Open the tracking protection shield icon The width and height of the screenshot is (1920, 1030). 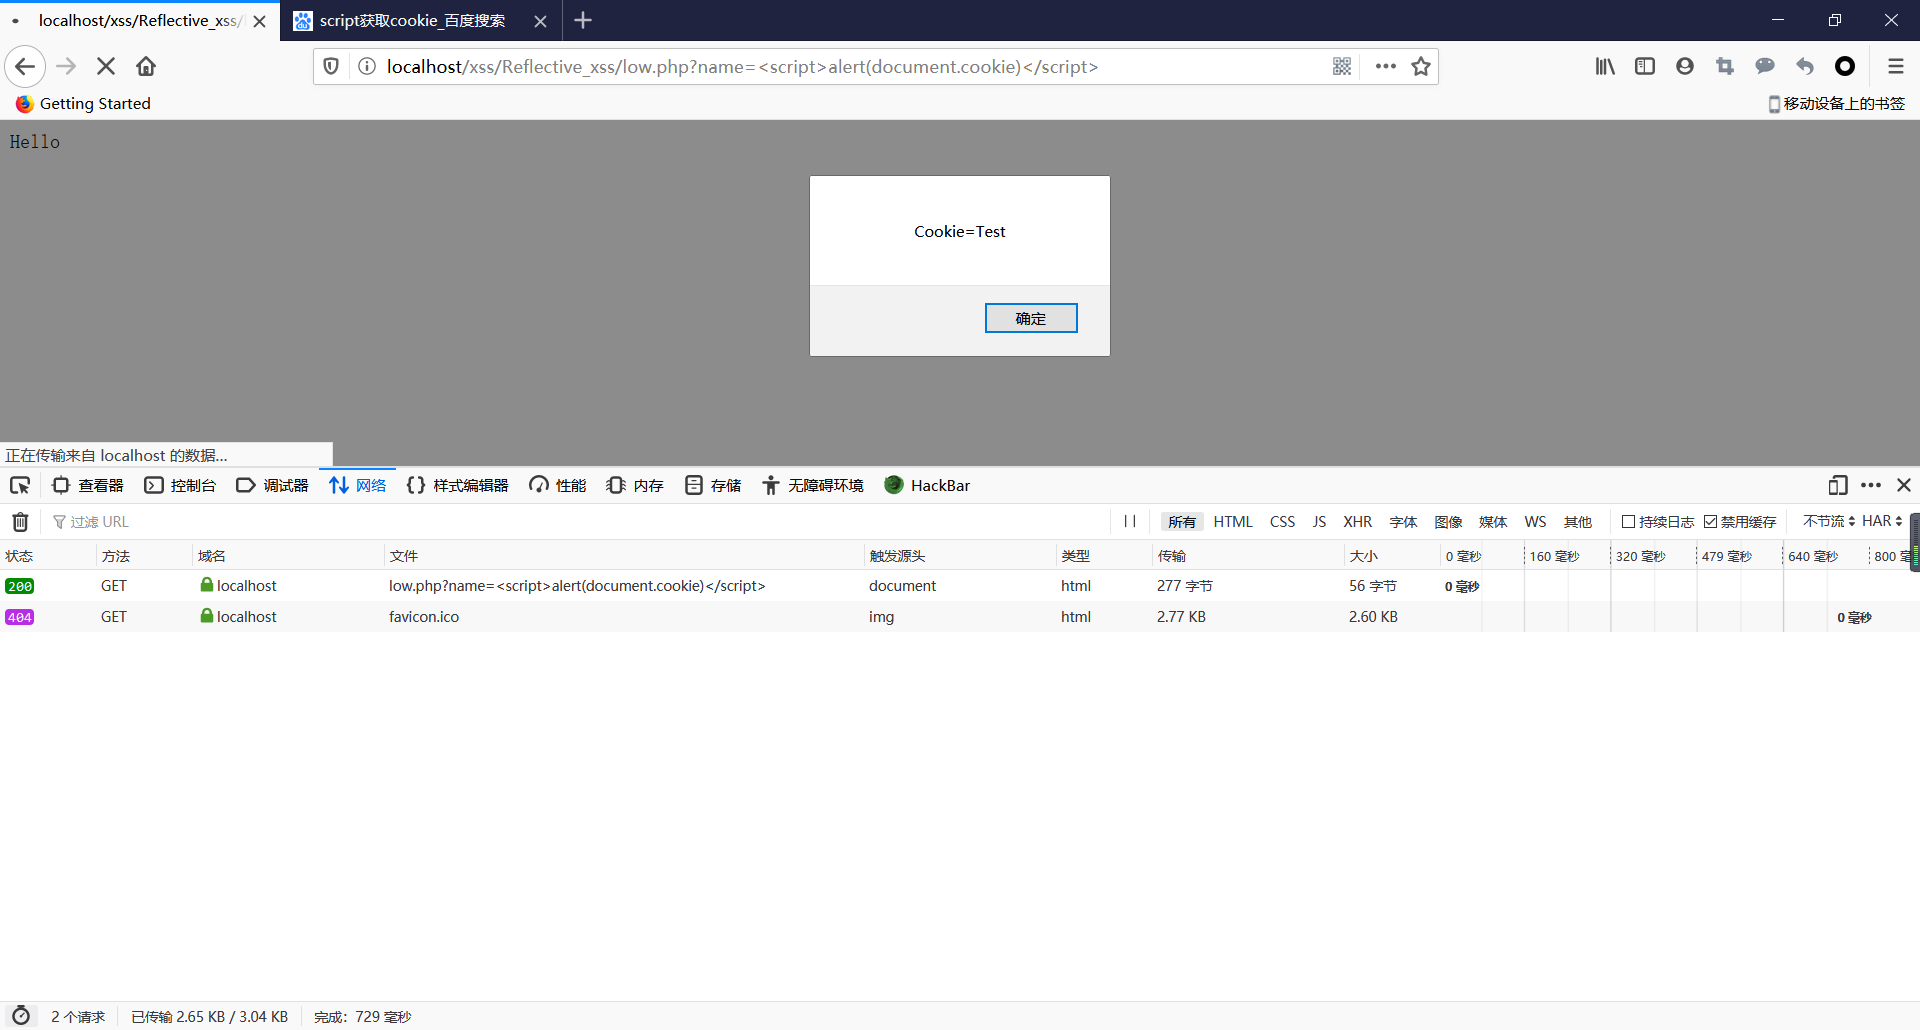click(331, 67)
